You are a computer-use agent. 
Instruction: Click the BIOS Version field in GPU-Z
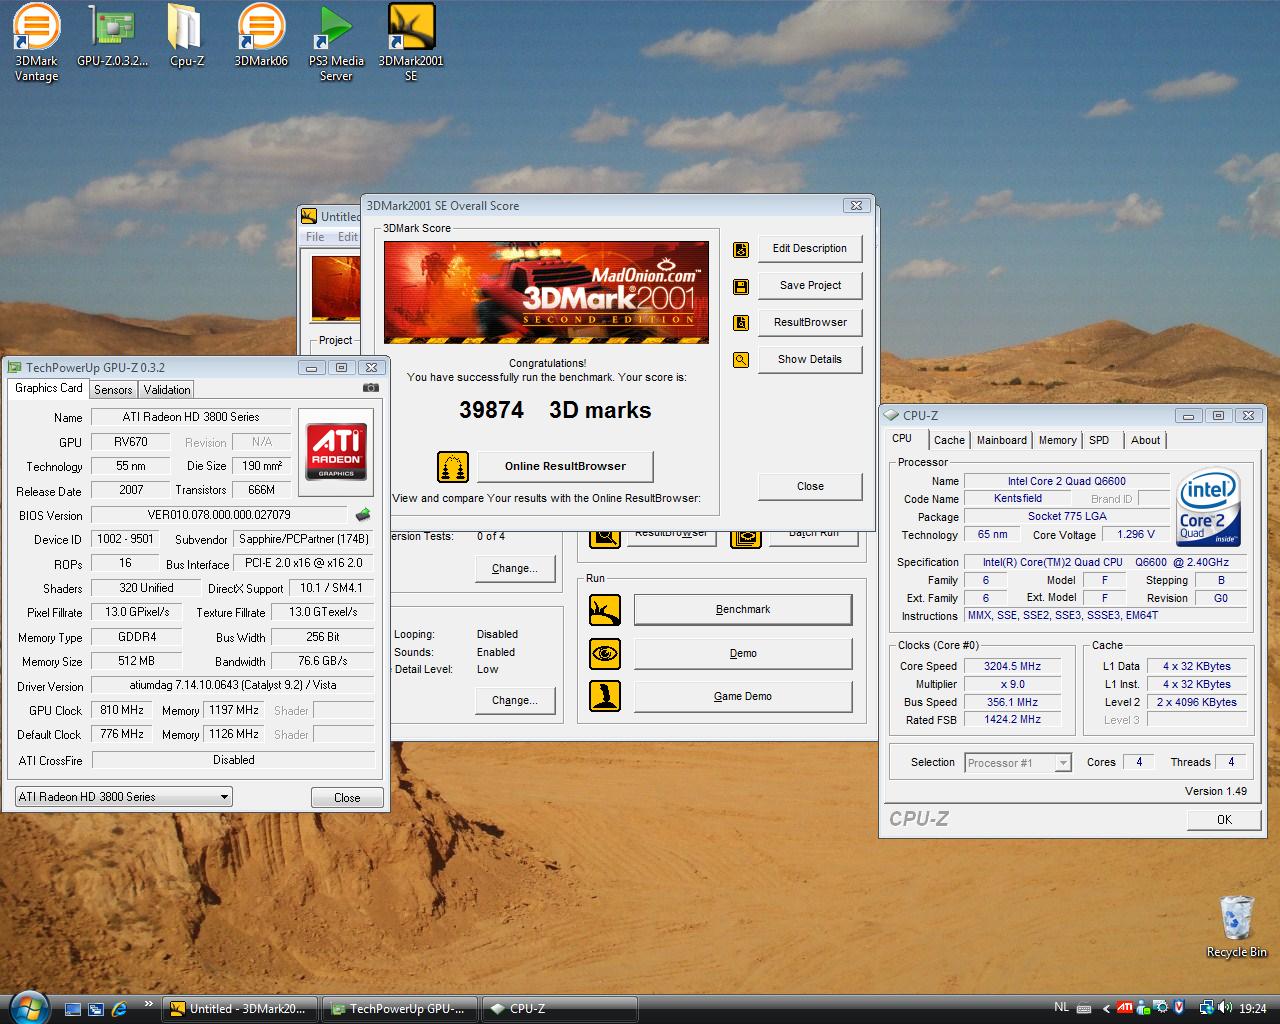[x=219, y=515]
